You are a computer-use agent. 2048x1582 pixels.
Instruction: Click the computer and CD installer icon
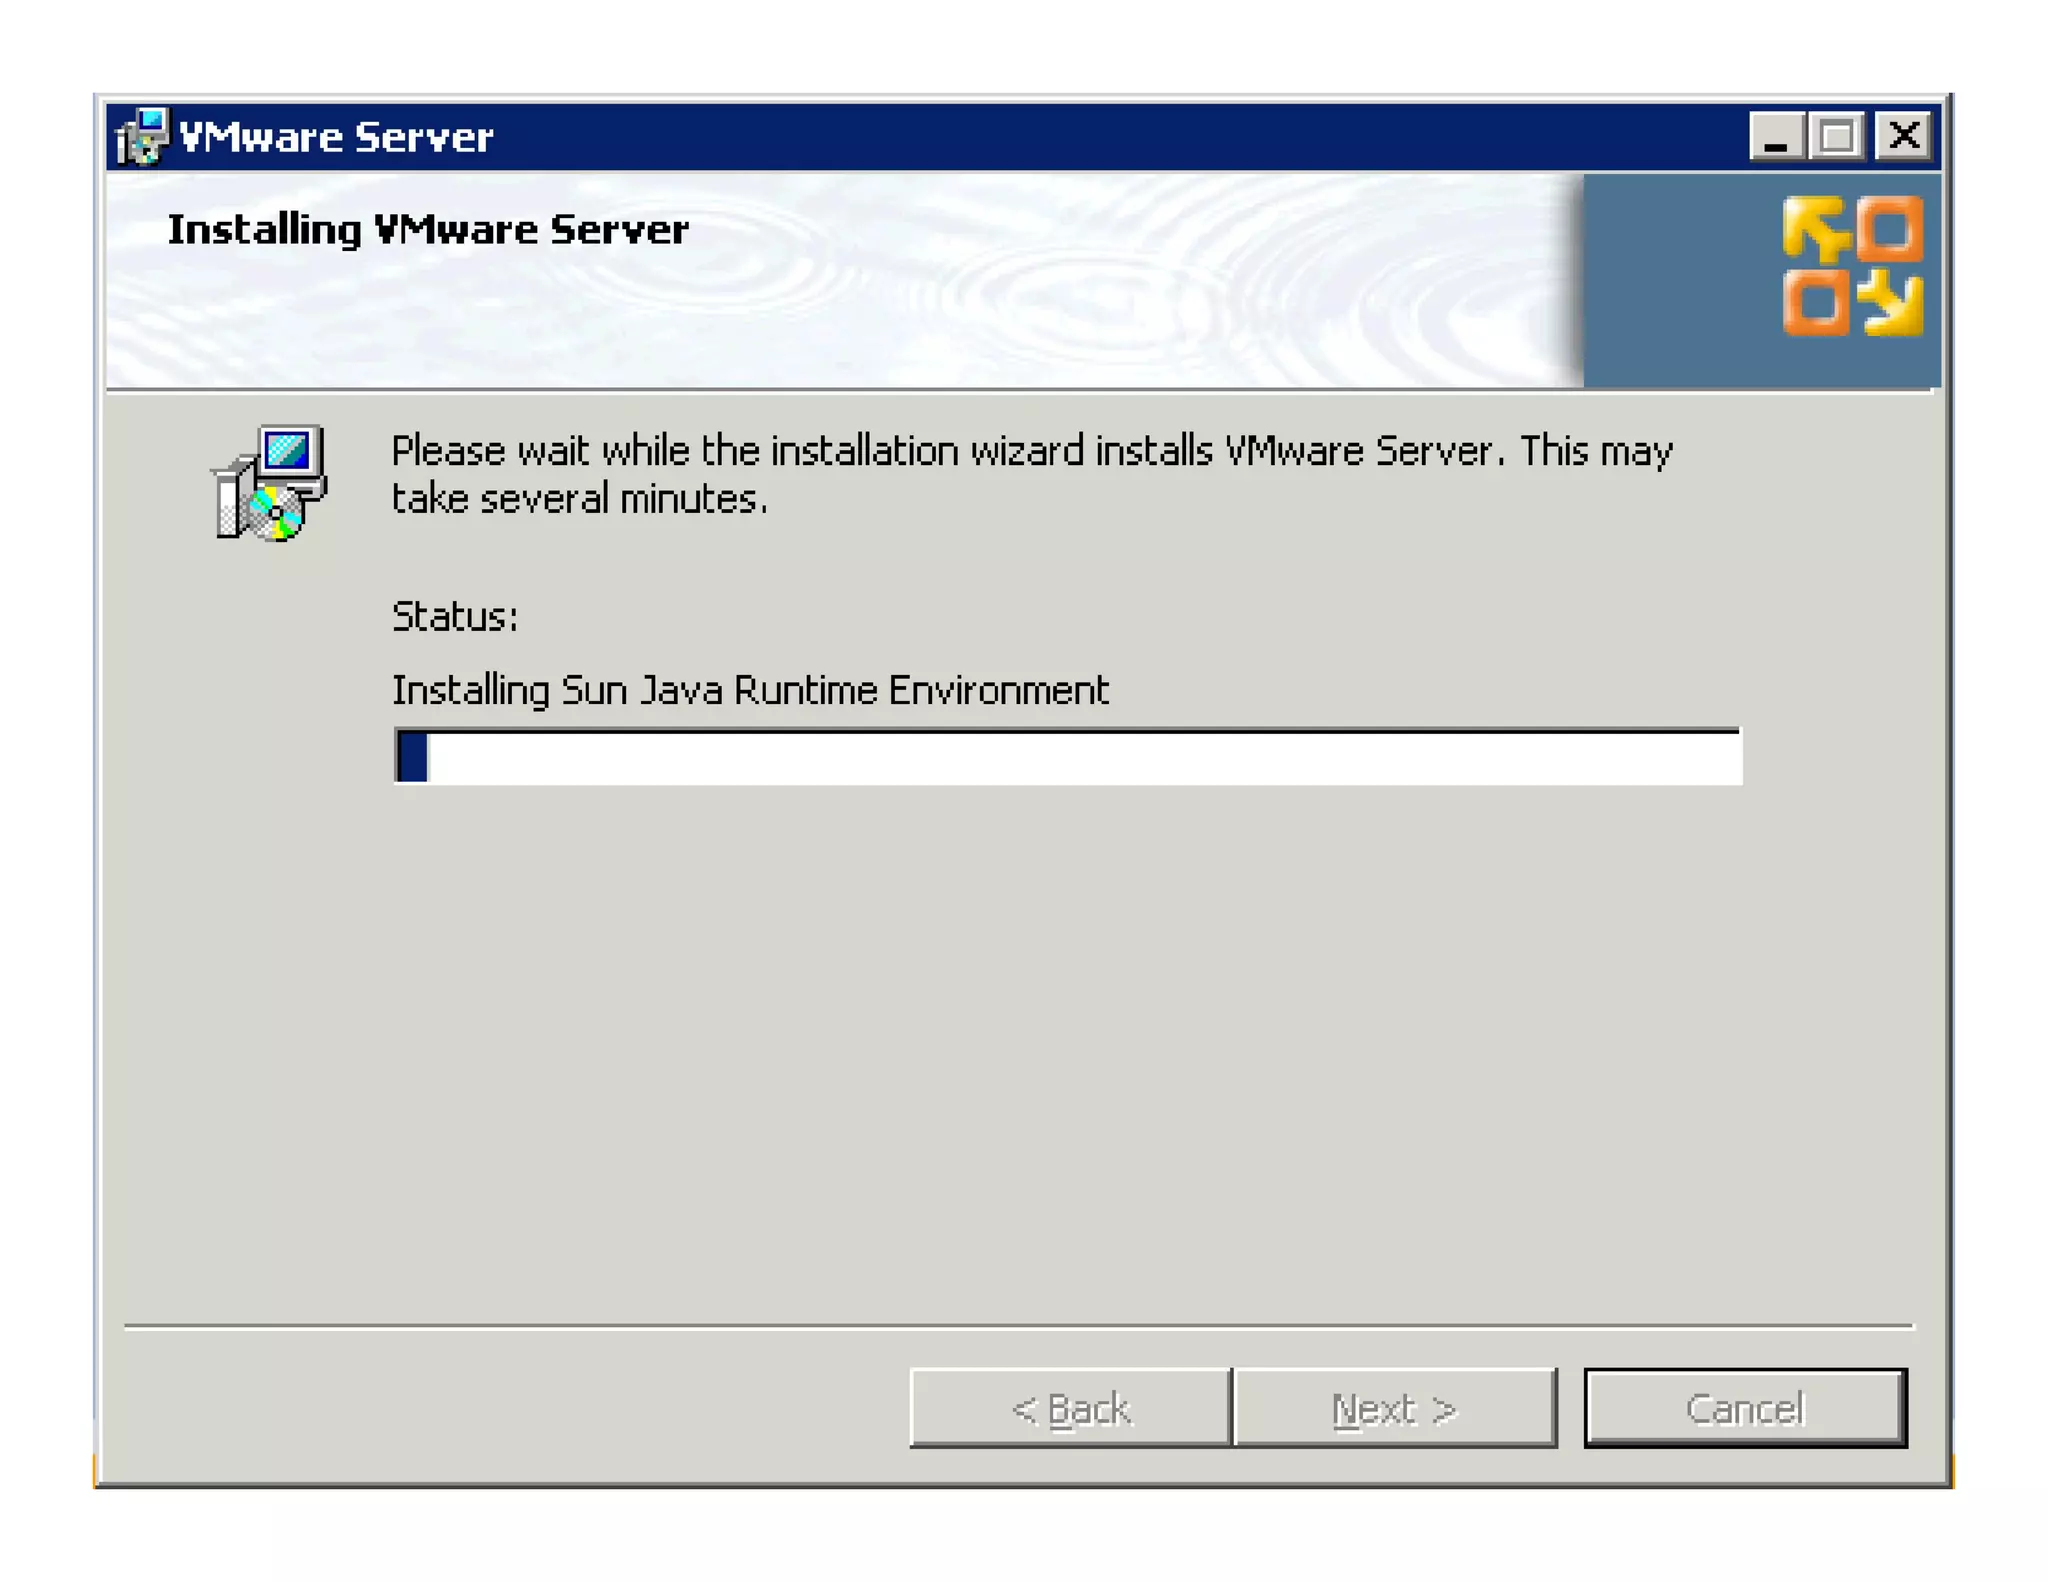point(269,483)
